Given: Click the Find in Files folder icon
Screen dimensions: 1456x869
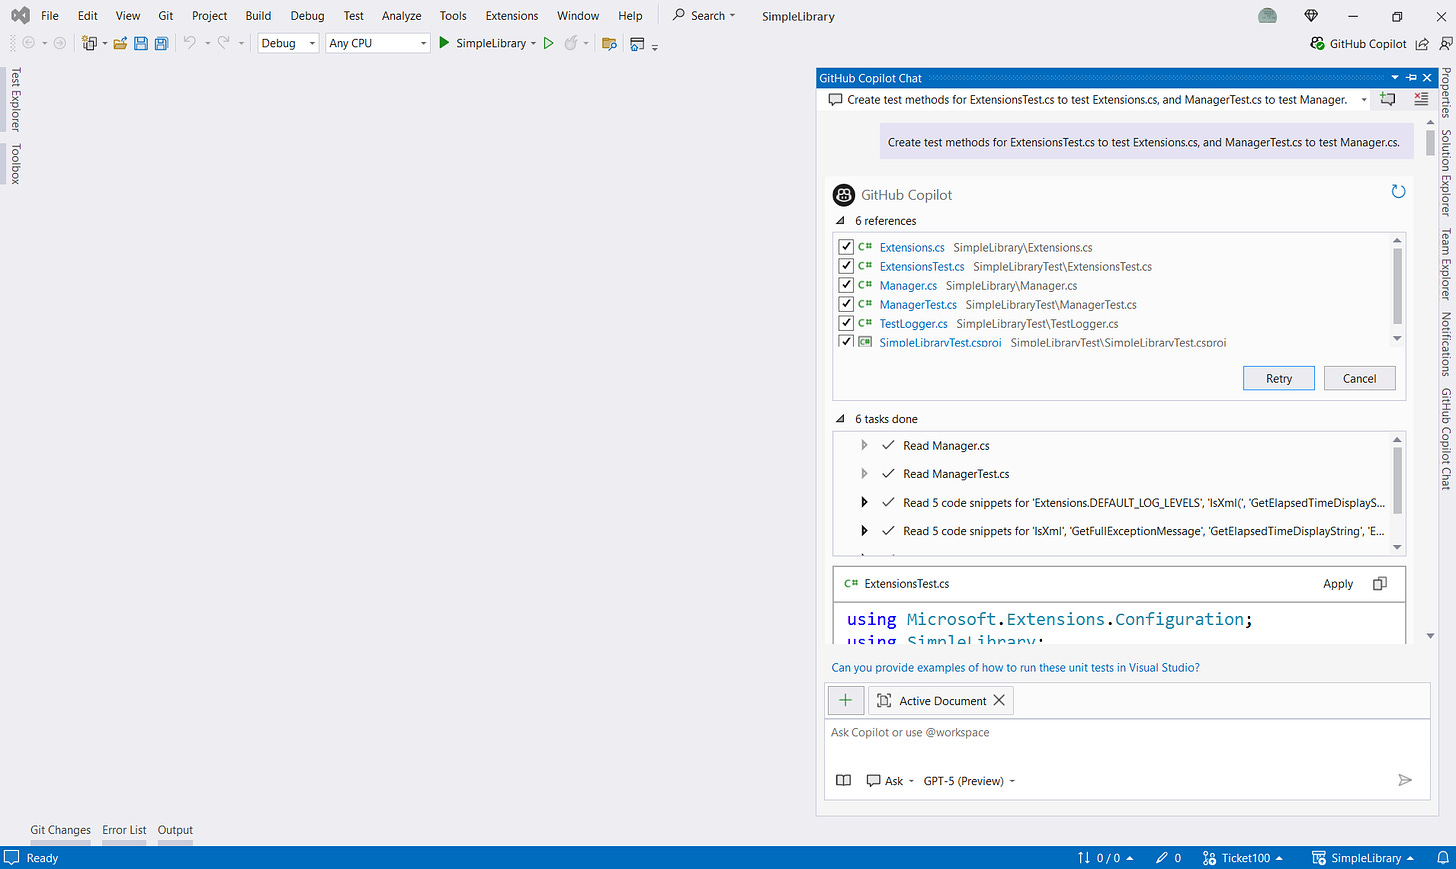Looking at the screenshot, I should tap(609, 43).
